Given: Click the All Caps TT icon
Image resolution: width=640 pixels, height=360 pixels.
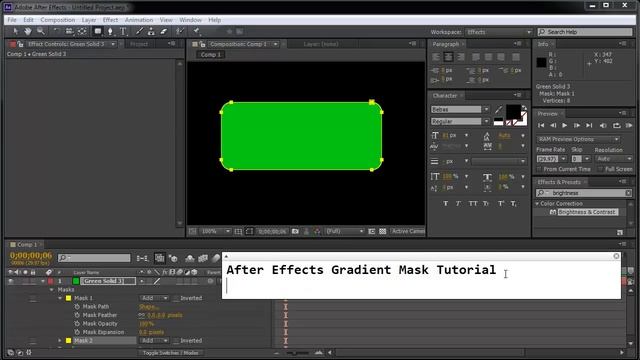Looking at the screenshot, I should tap(473, 203).
